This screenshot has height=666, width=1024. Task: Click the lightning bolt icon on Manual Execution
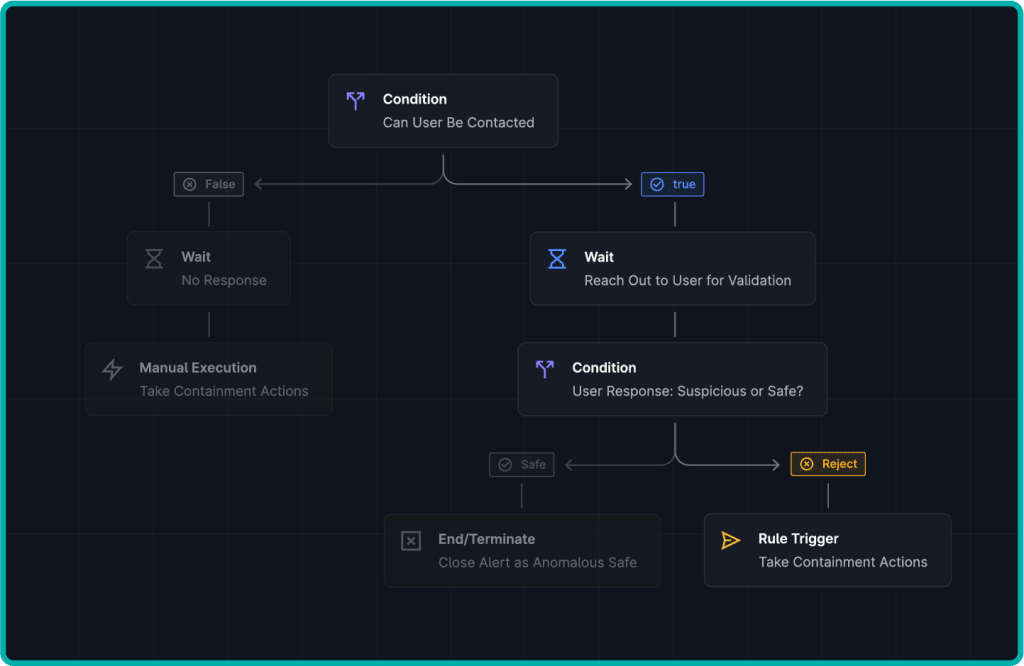[x=112, y=368]
